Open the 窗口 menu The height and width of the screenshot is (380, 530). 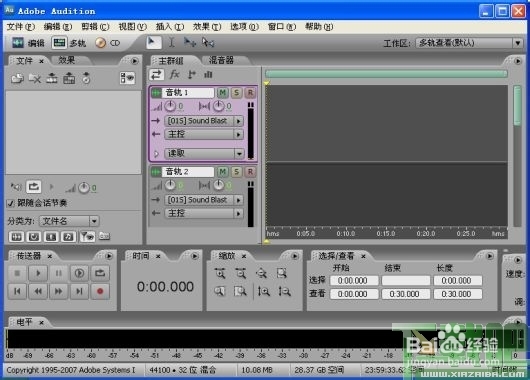tap(282, 27)
